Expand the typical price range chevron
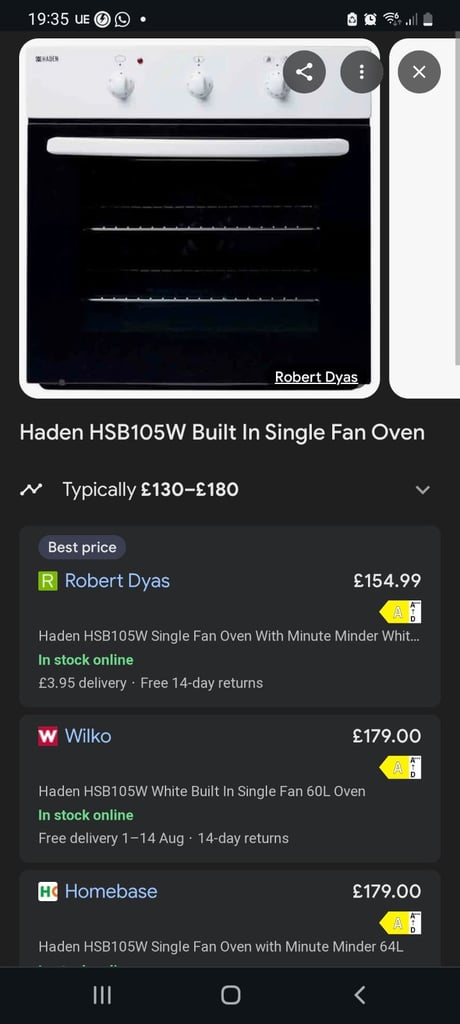 pyautogui.click(x=423, y=490)
